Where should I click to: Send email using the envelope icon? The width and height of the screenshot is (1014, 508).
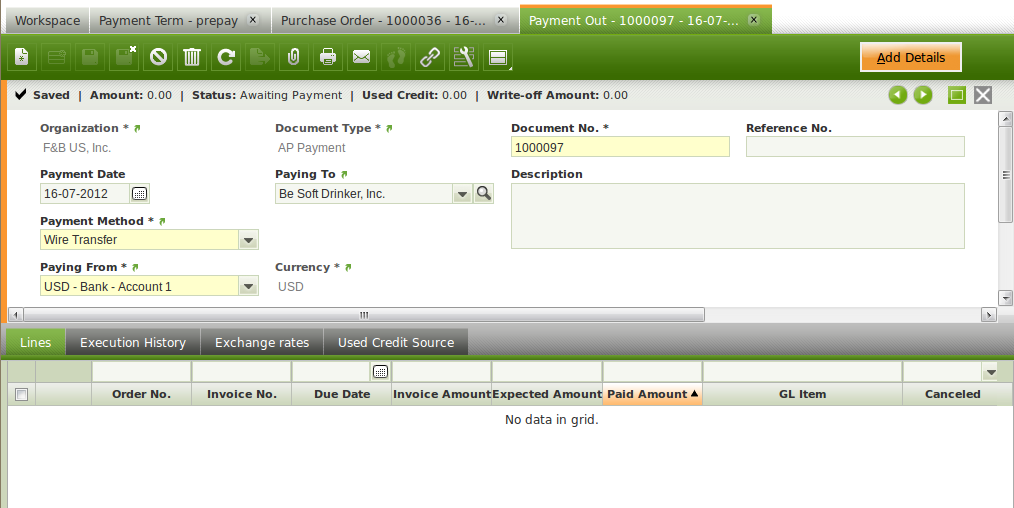pyautogui.click(x=361, y=58)
